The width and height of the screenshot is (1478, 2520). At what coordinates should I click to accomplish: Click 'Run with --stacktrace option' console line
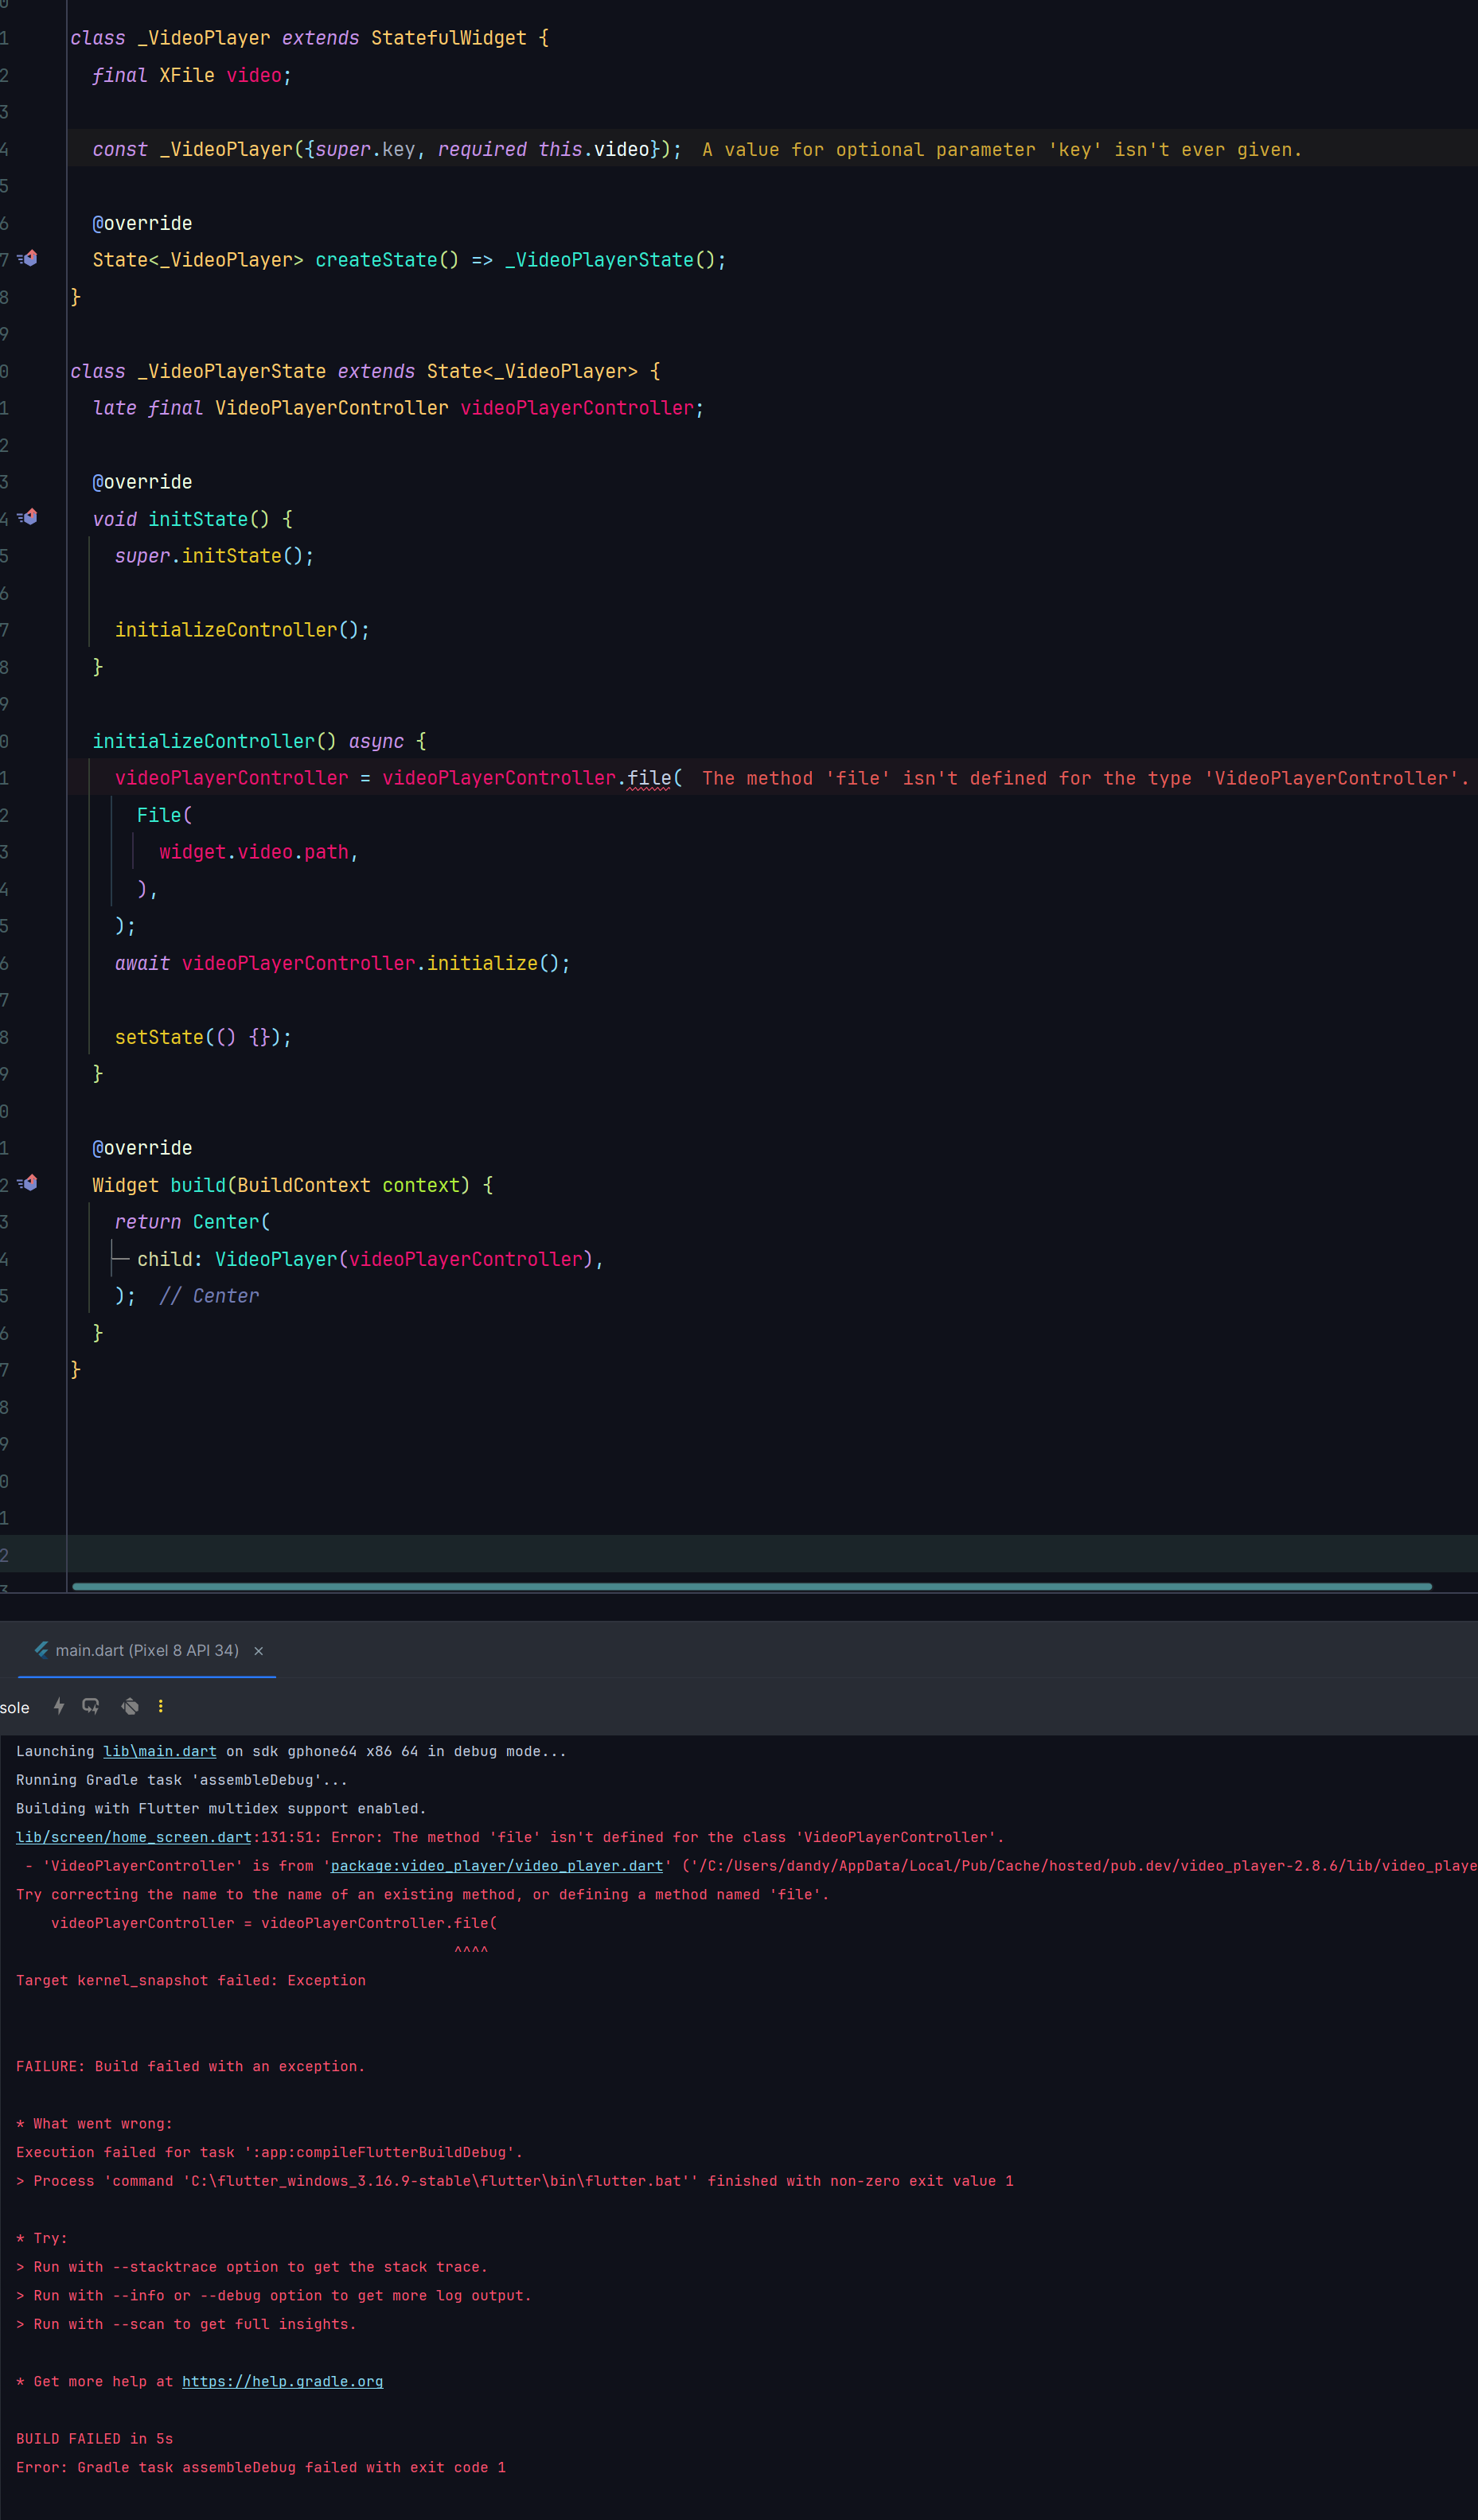point(251,2267)
